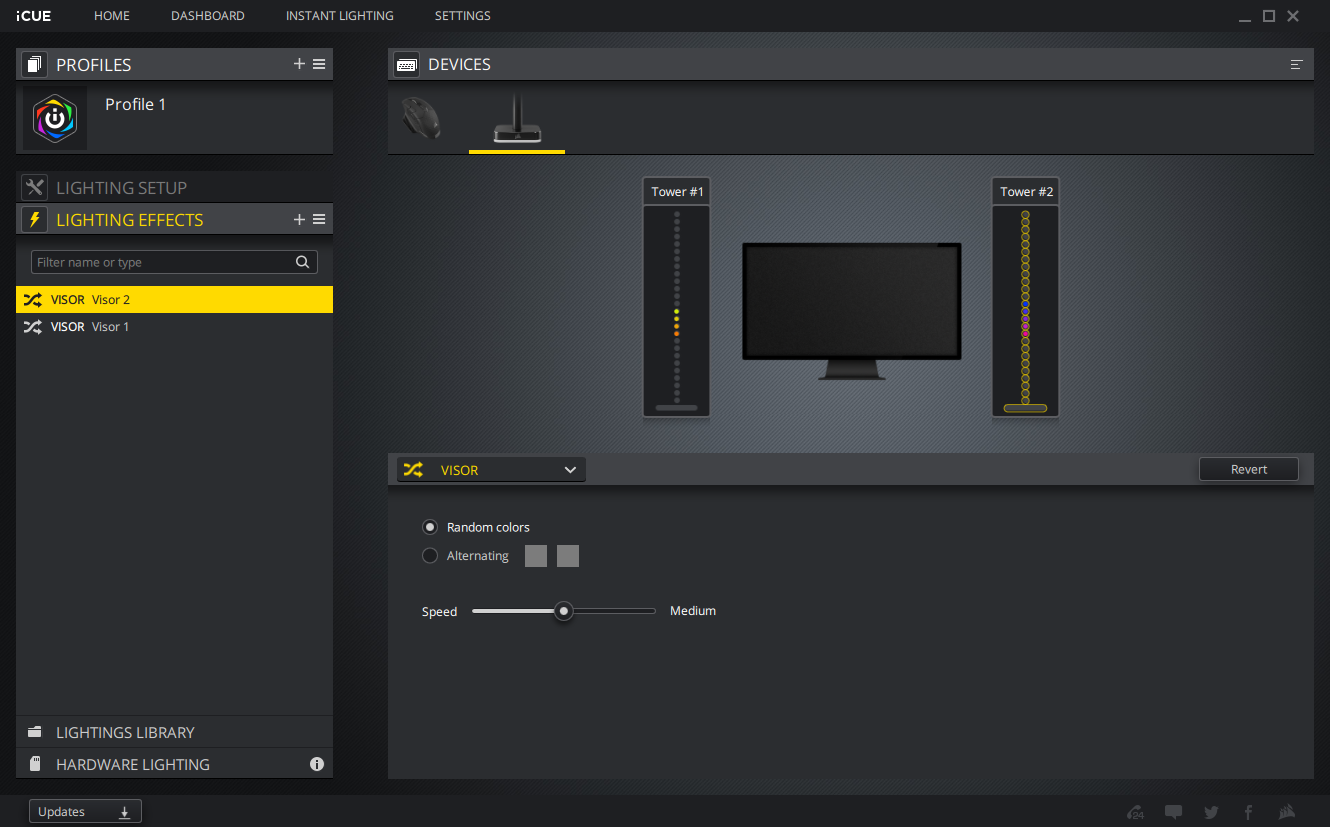Viewport: 1330px width, 827px height.
Task: Click the Speed slider handle
Action: pos(564,611)
